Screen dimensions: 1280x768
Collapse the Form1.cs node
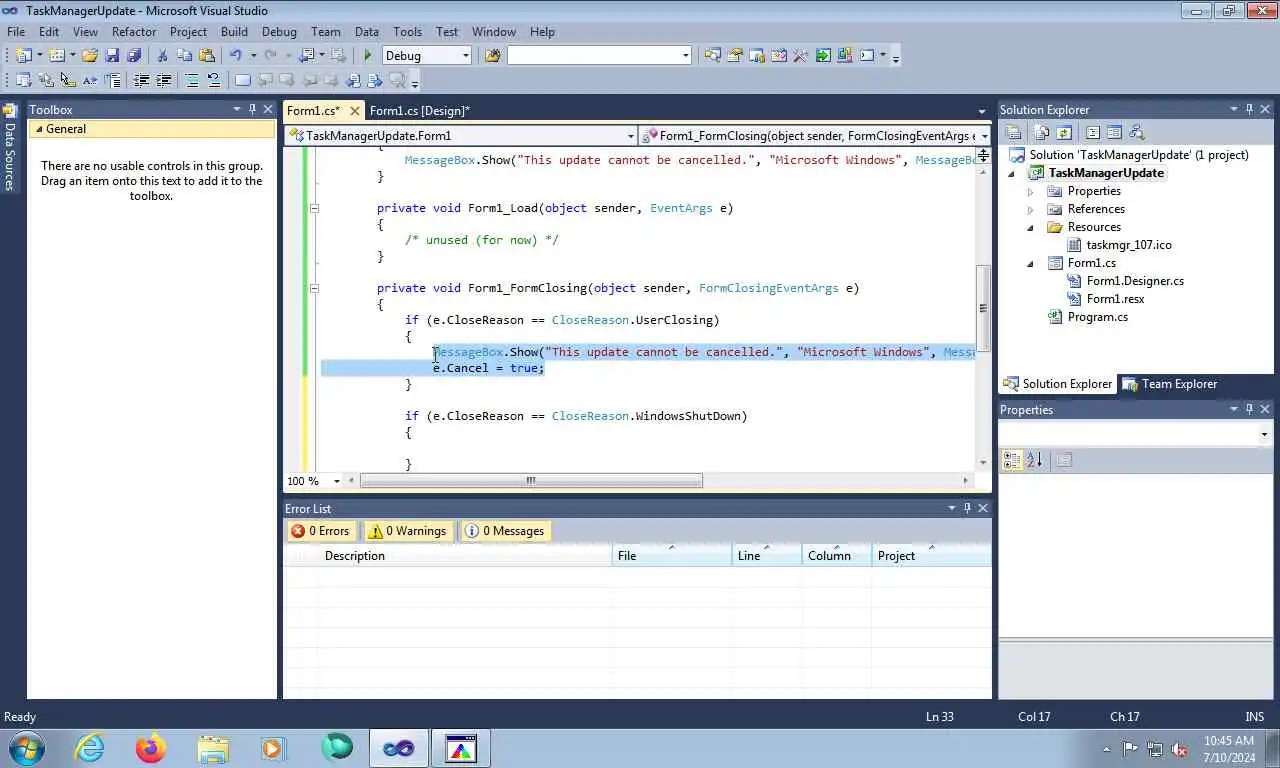(1031, 264)
